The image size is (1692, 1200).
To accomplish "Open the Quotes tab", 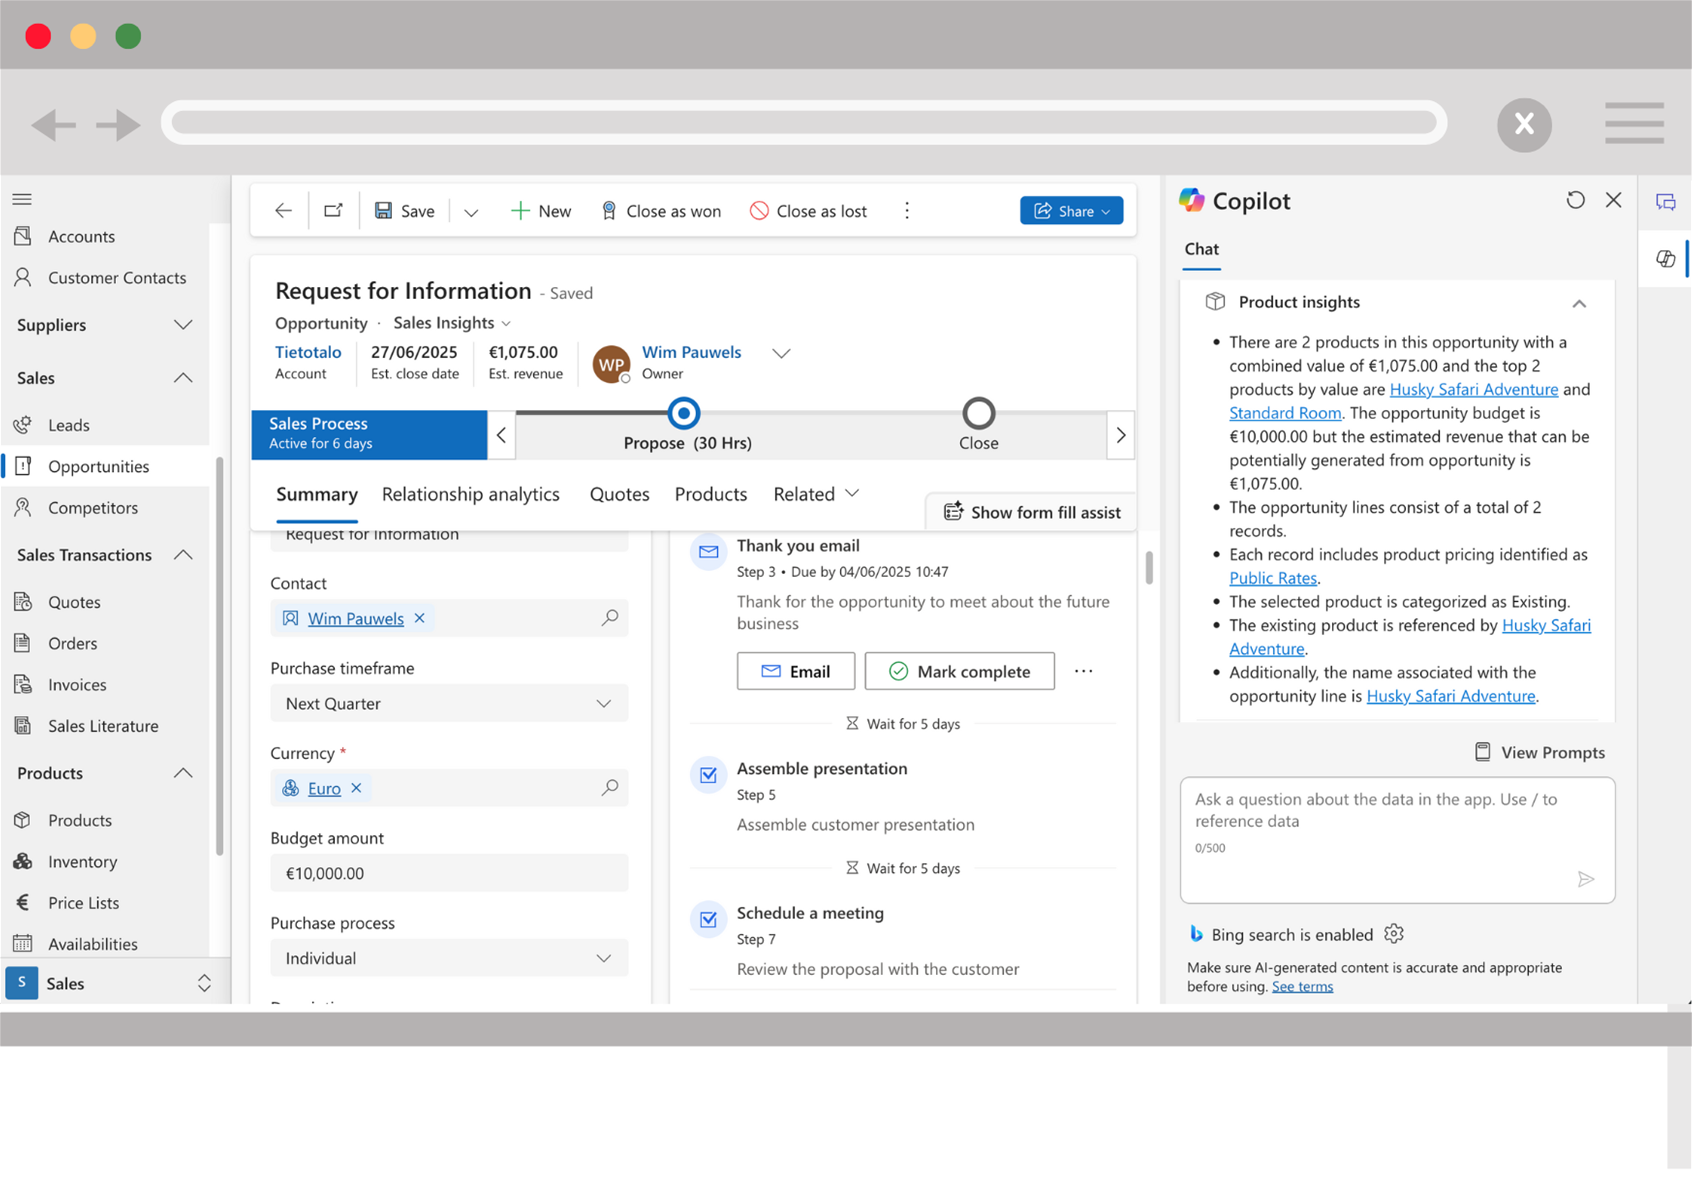I will tap(619, 494).
